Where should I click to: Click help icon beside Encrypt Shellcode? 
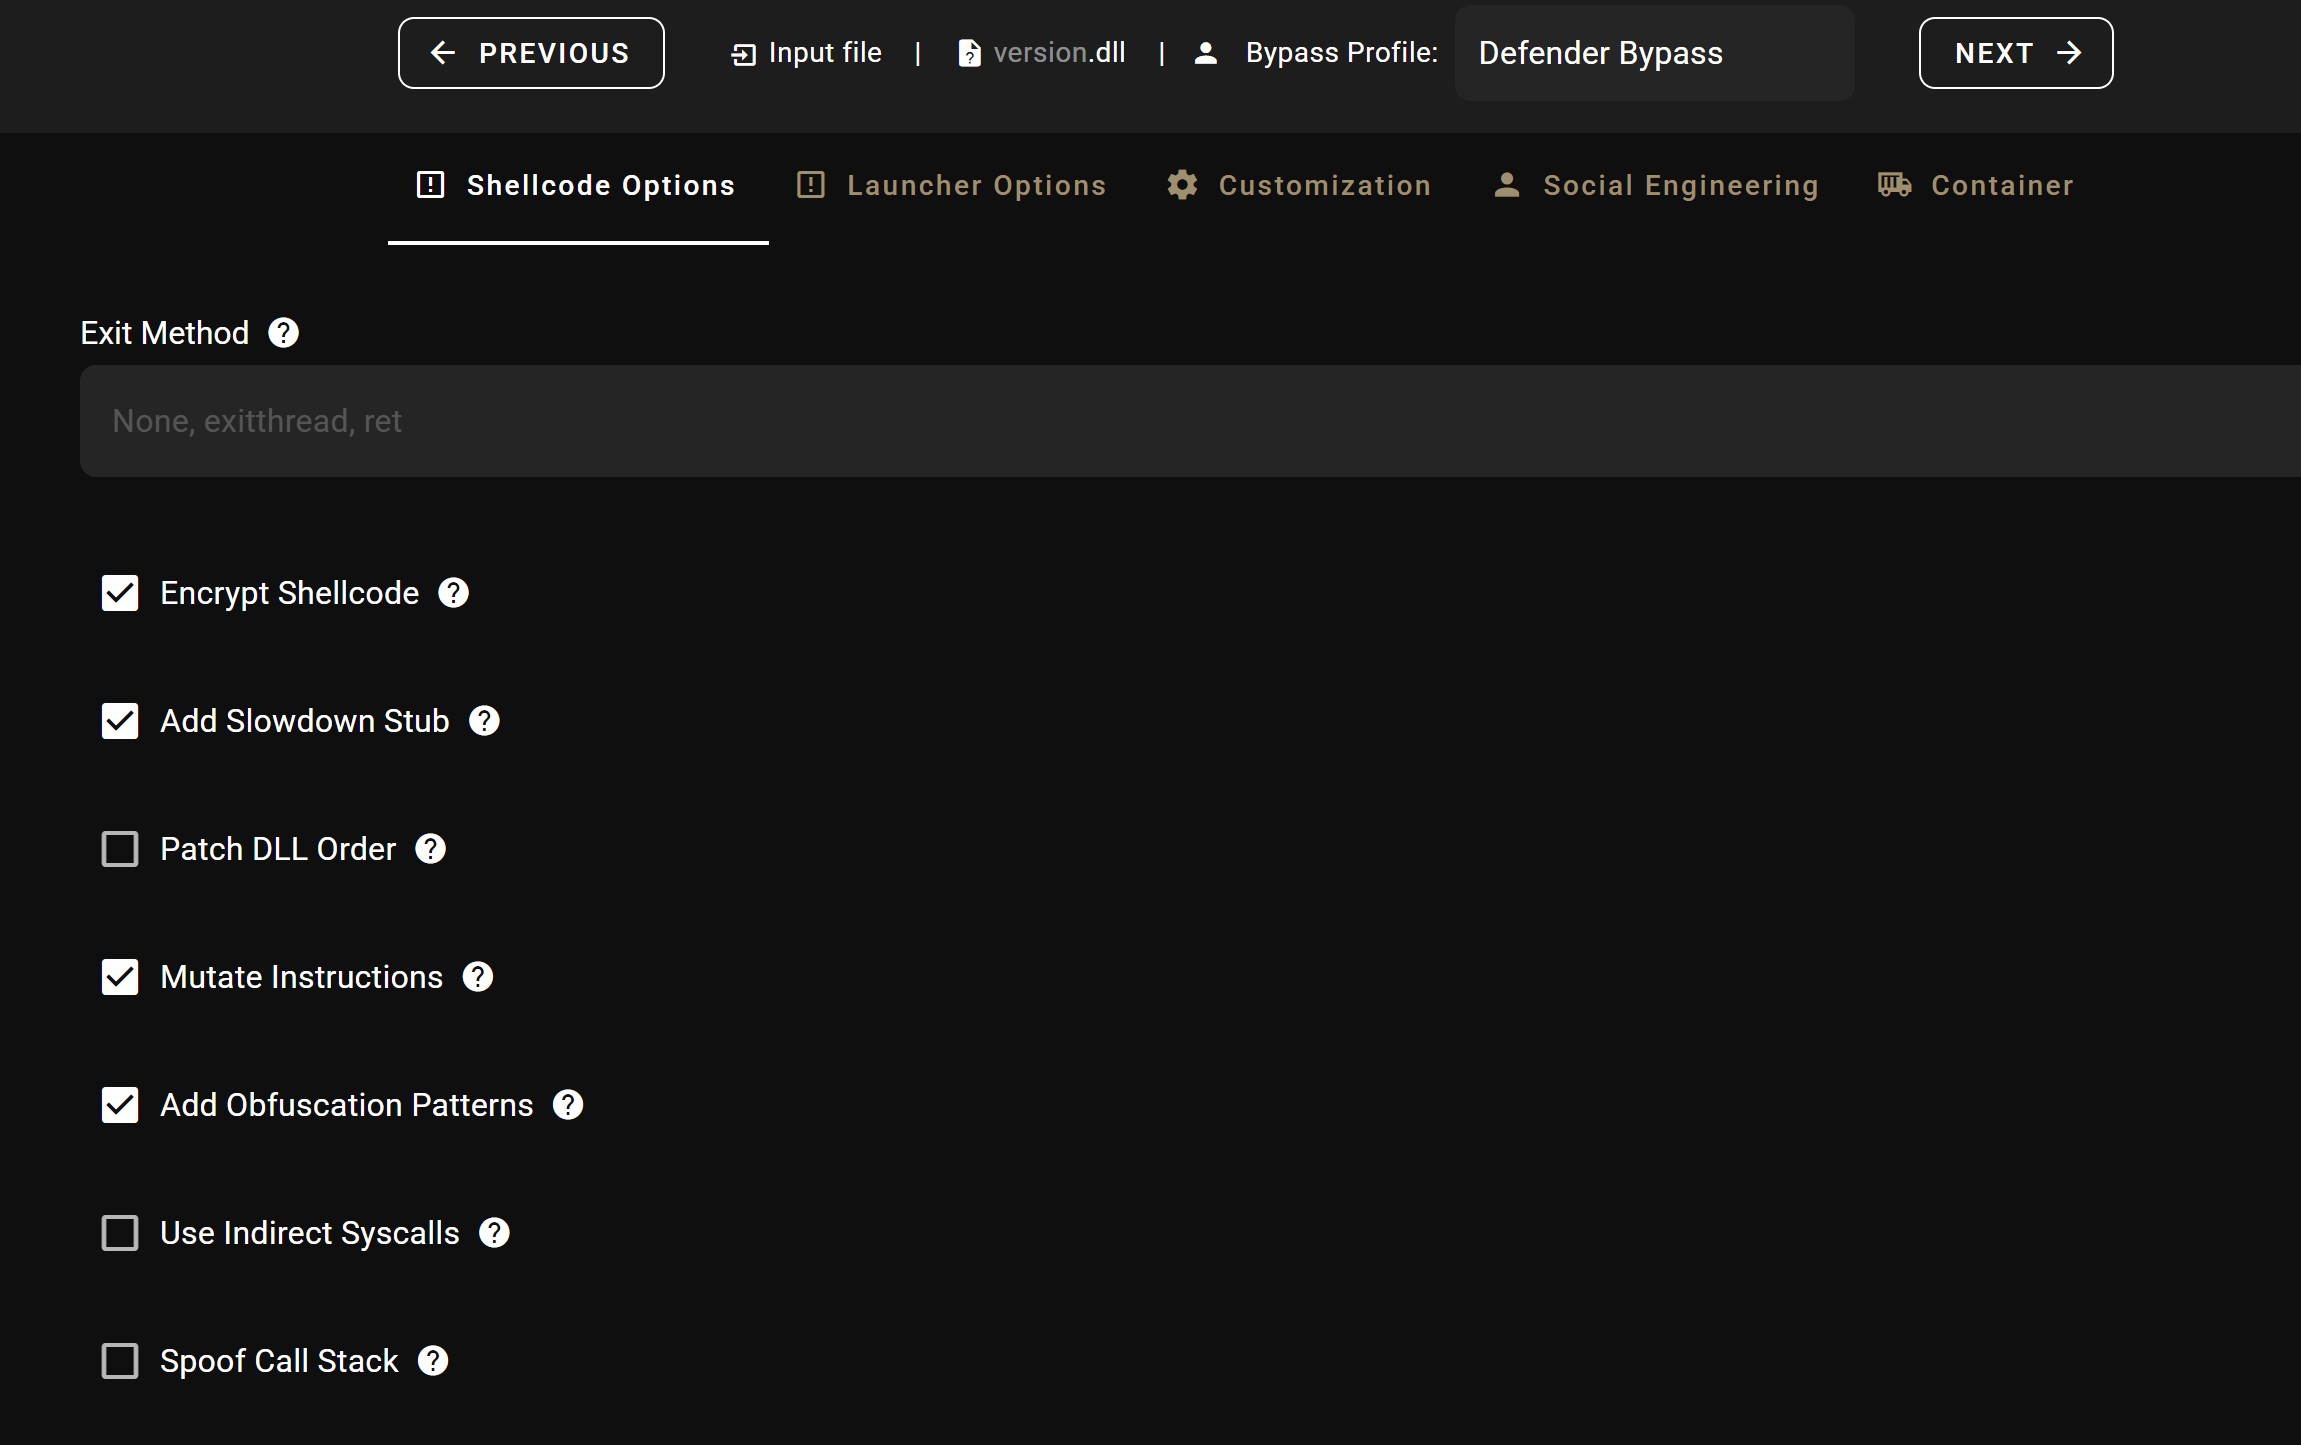(x=454, y=593)
